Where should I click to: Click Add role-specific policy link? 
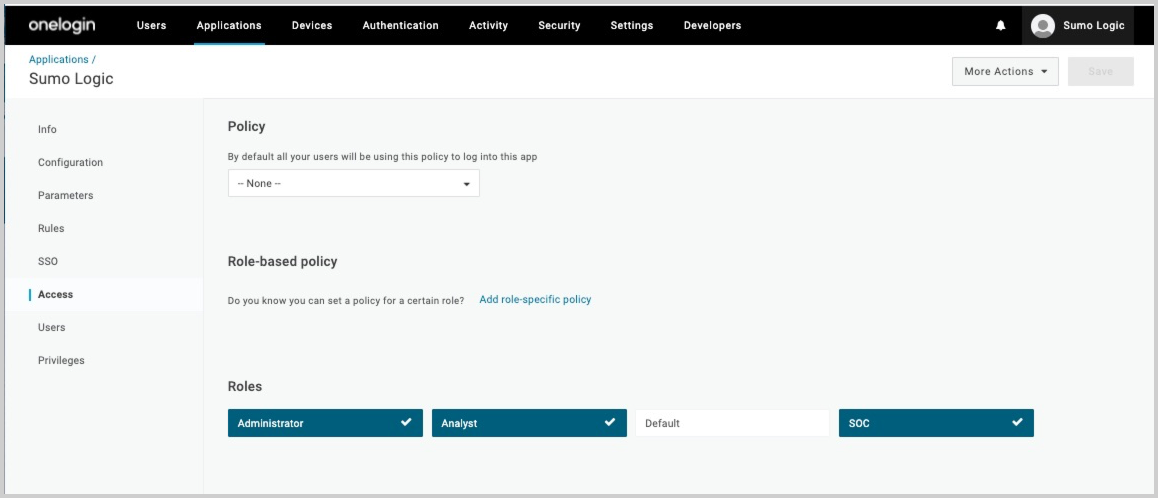pos(535,300)
